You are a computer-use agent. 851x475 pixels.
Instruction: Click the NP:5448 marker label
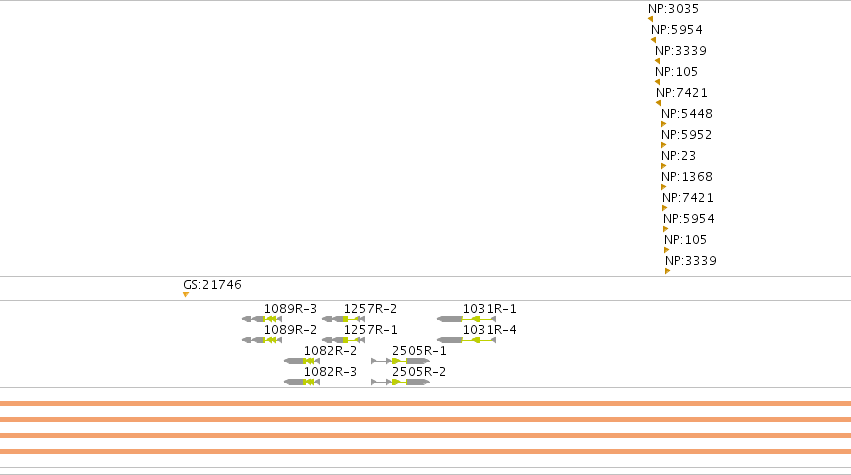pyautogui.click(x=687, y=114)
